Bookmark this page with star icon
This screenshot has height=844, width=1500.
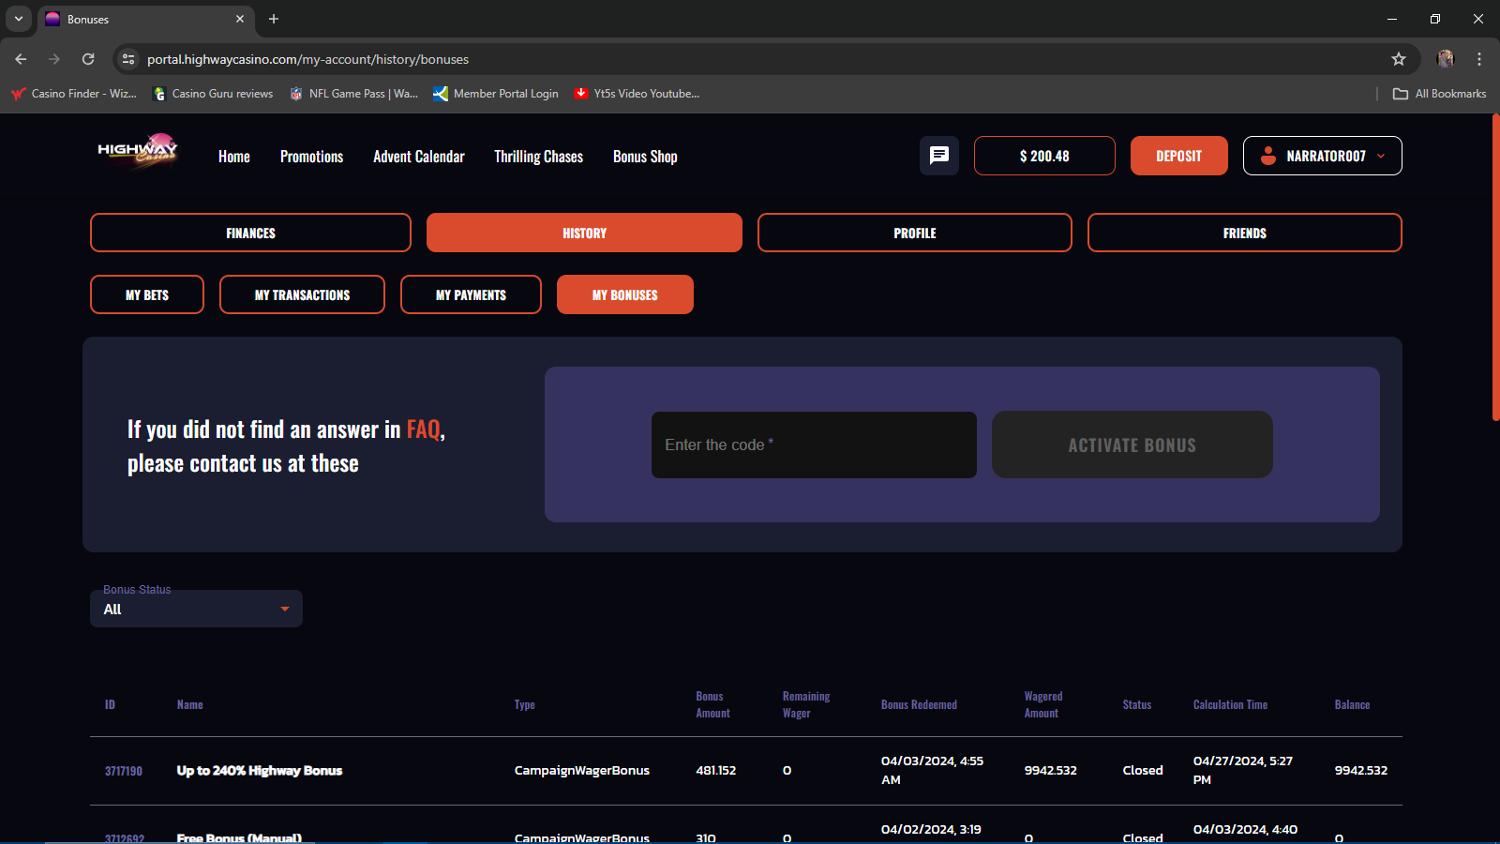pyautogui.click(x=1398, y=59)
